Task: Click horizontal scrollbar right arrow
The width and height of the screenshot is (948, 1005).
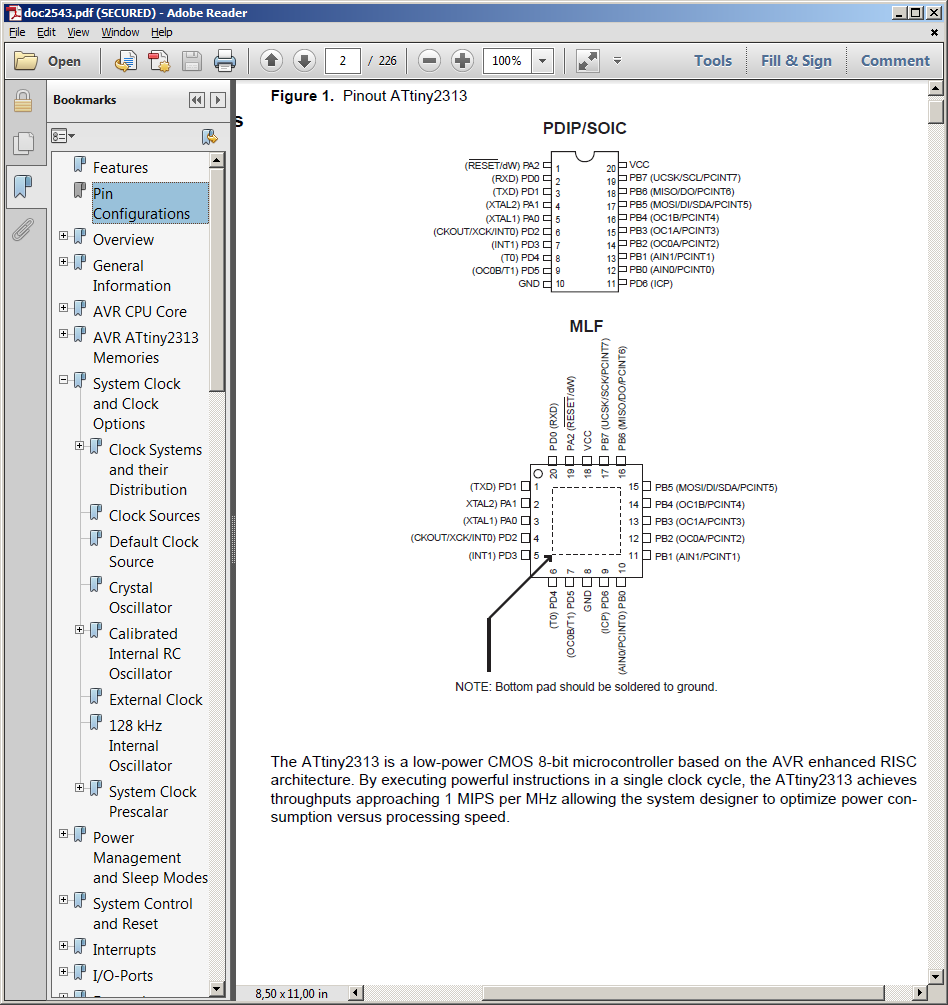Action: pyautogui.click(x=920, y=993)
